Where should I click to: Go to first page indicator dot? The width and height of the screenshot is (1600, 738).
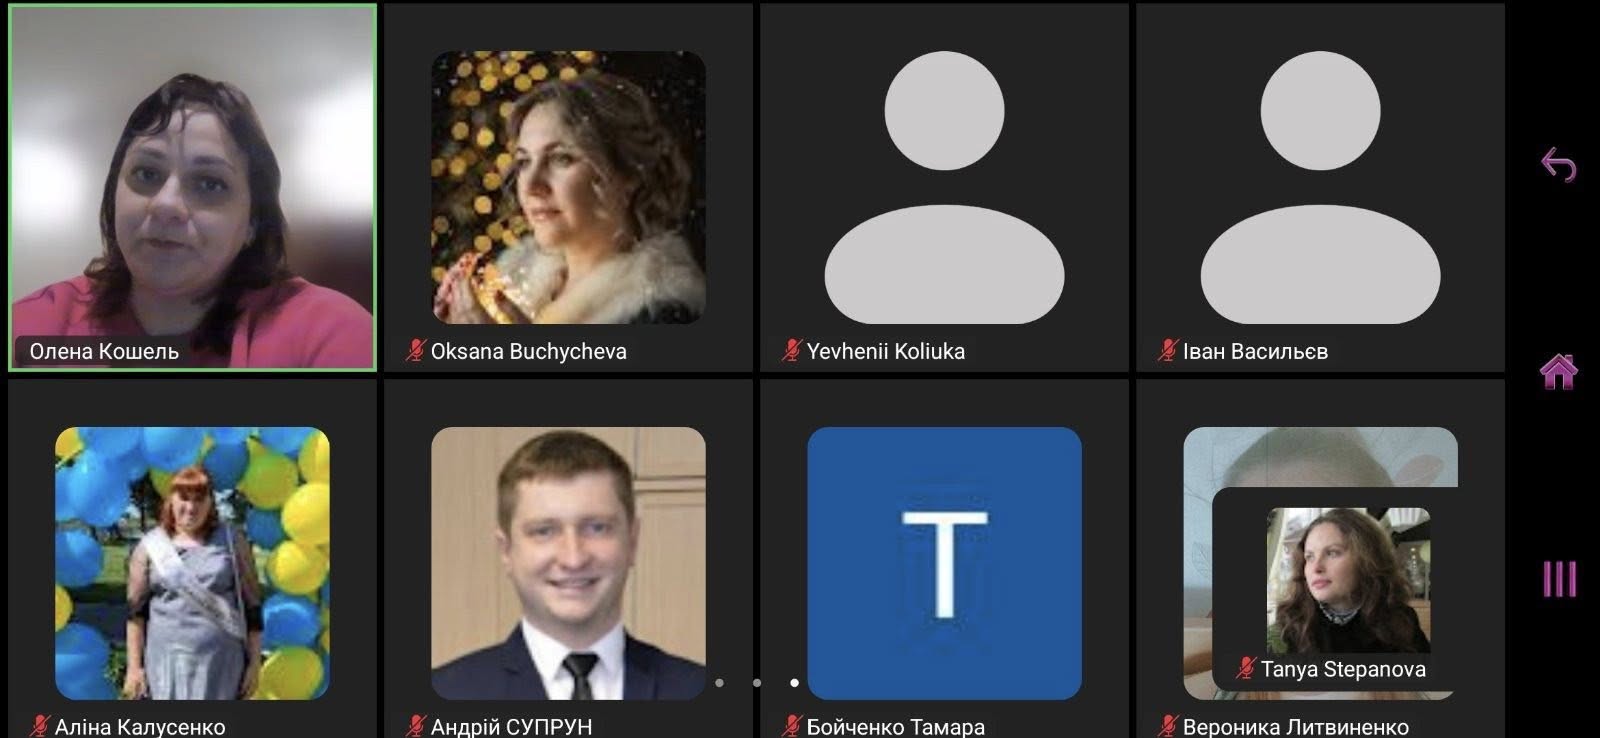(719, 683)
